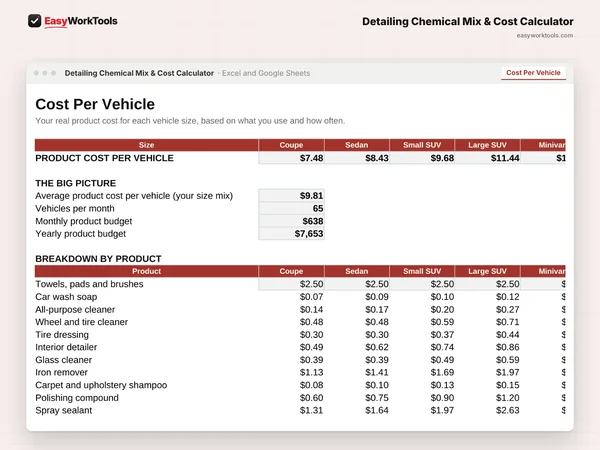The image size is (600, 450).
Task: Select the Iron remover row label
Action: point(61,372)
